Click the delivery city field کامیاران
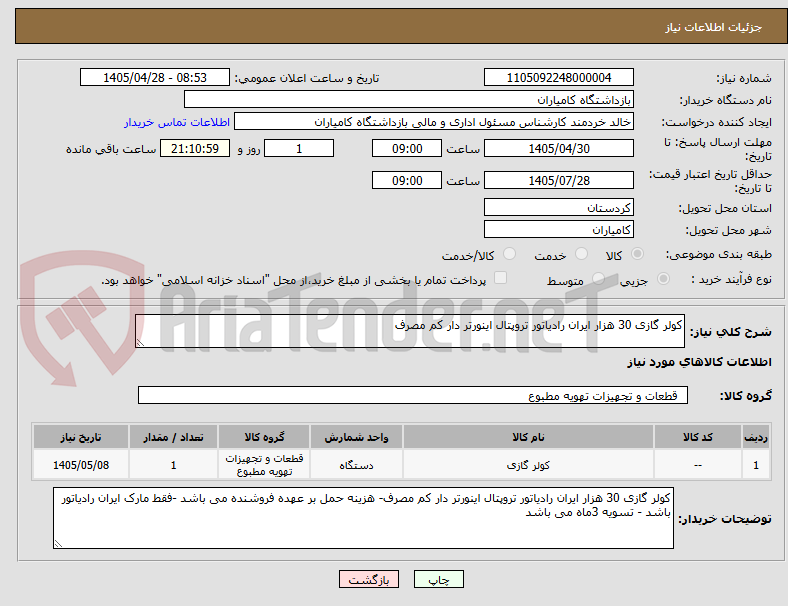Viewport: 788px width, 606px height. 558,229
